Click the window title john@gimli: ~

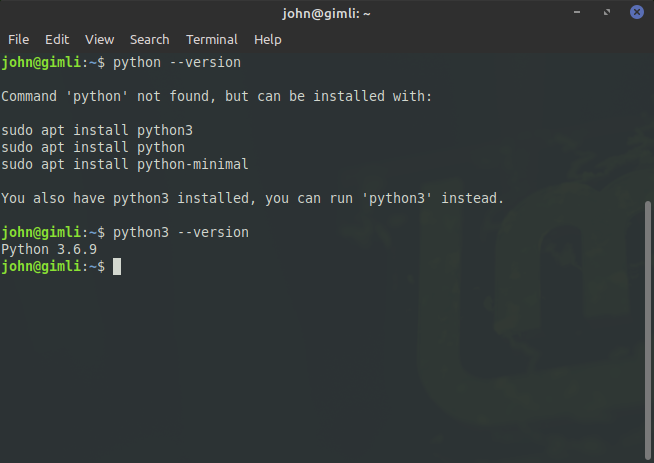pos(326,14)
